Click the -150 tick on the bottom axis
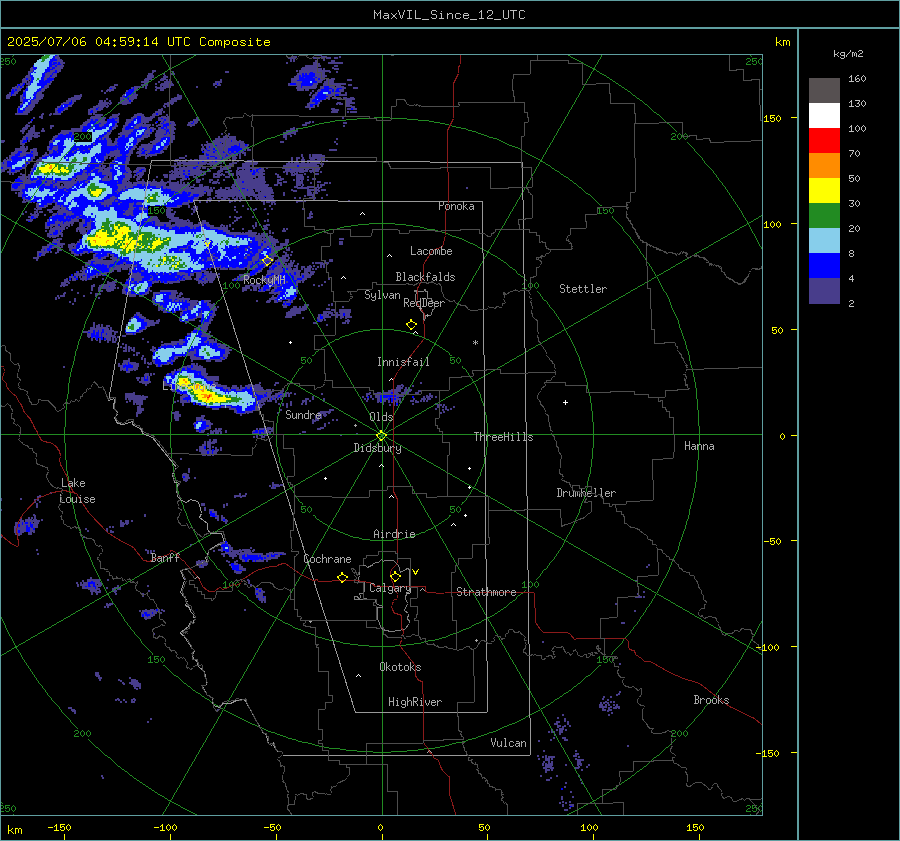This screenshot has width=900, height=841. [59, 828]
